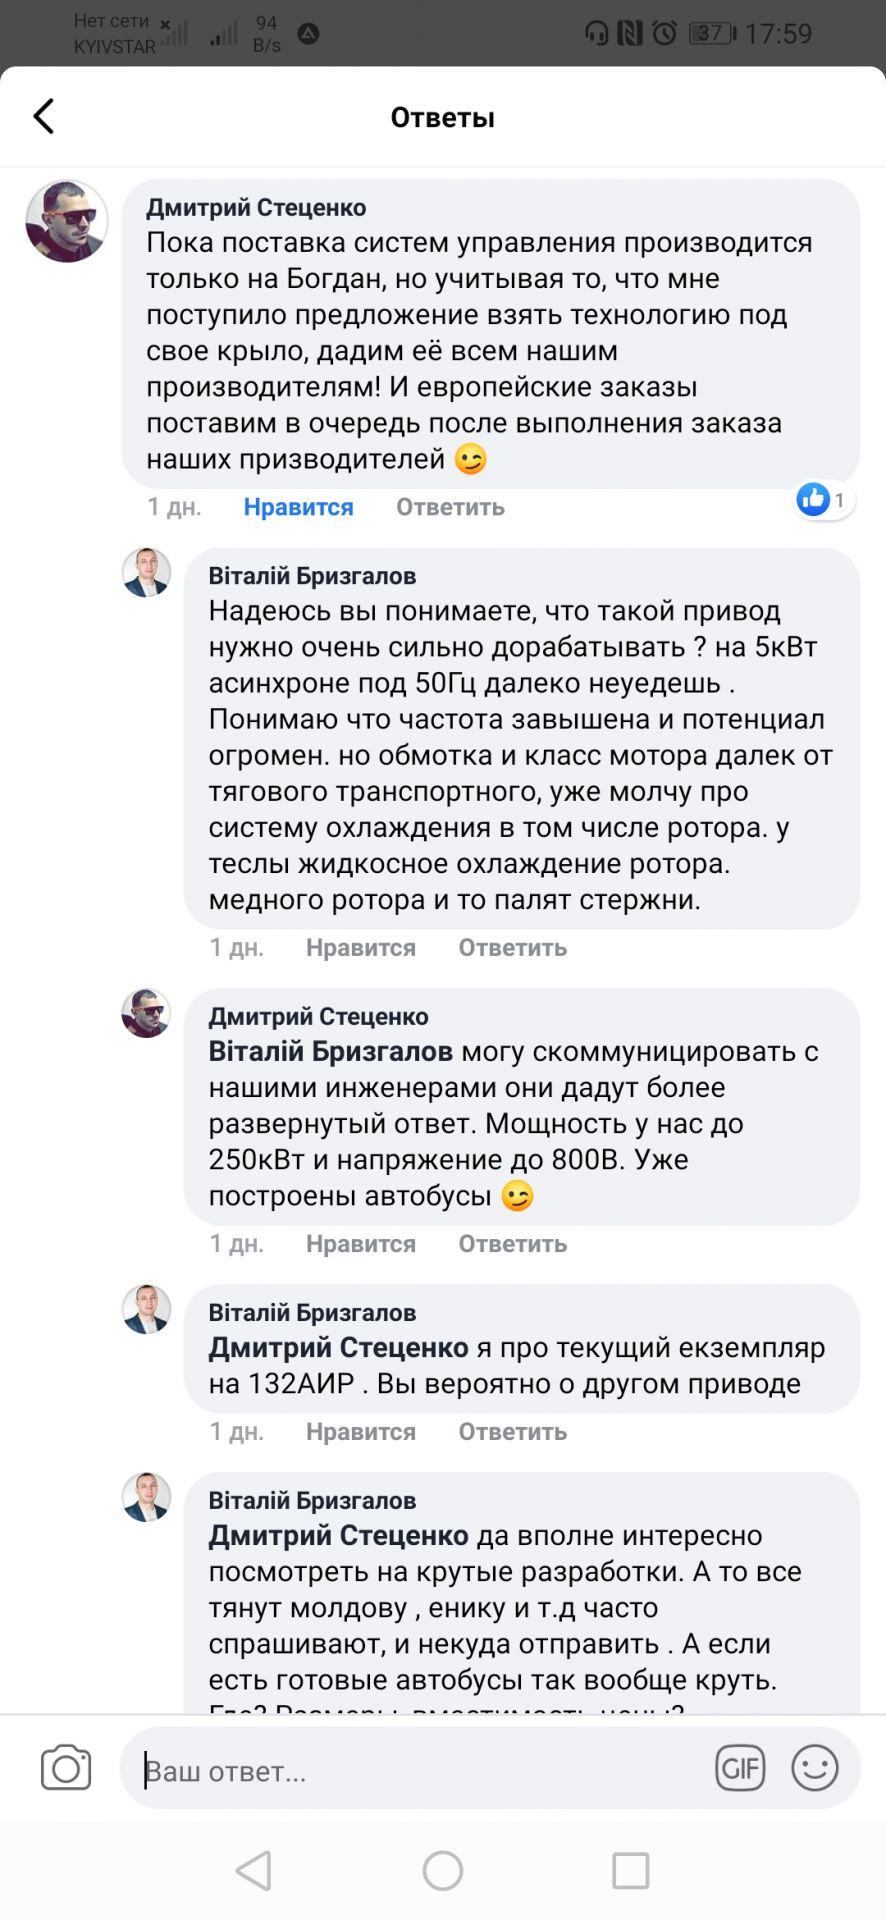The image size is (886, 1920).
Task: Open Віталій Бризгалов avatar on 5кВт comment
Action: tap(146, 573)
